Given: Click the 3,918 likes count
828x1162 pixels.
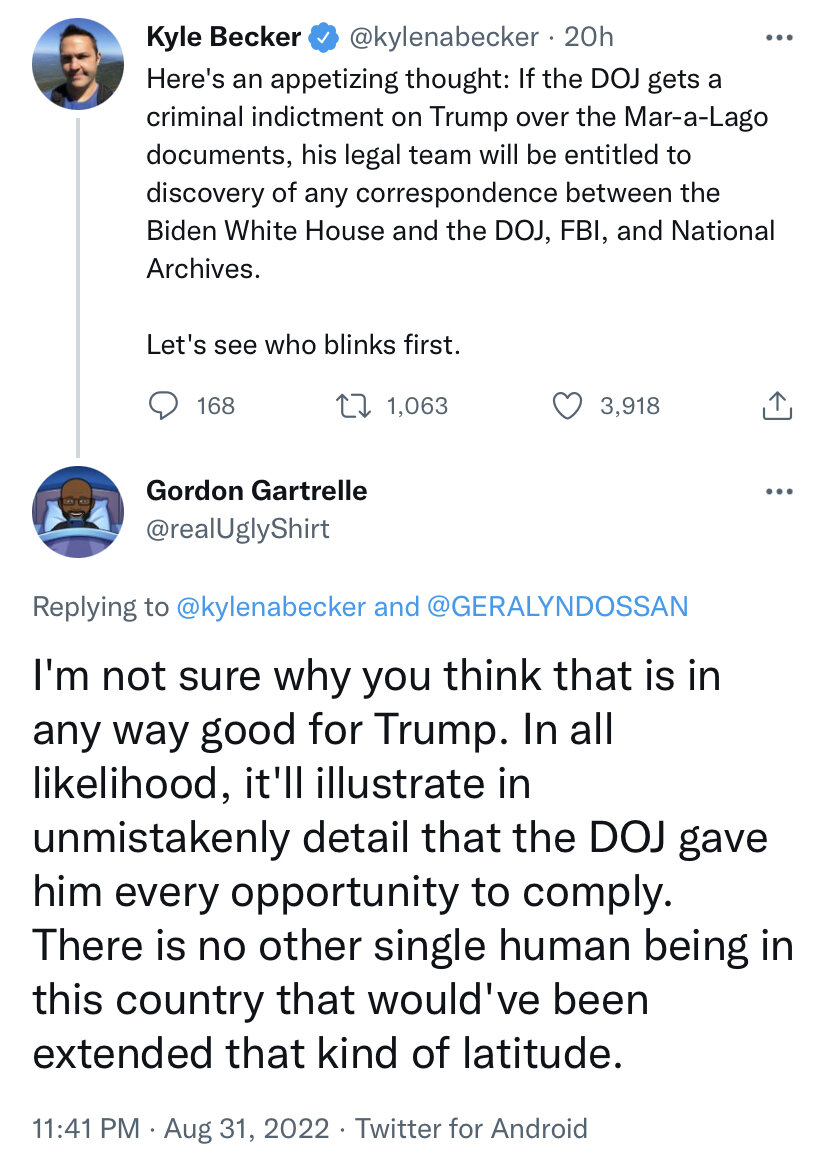Looking at the screenshot, I should pyautogui.click(x=629, y=406).
